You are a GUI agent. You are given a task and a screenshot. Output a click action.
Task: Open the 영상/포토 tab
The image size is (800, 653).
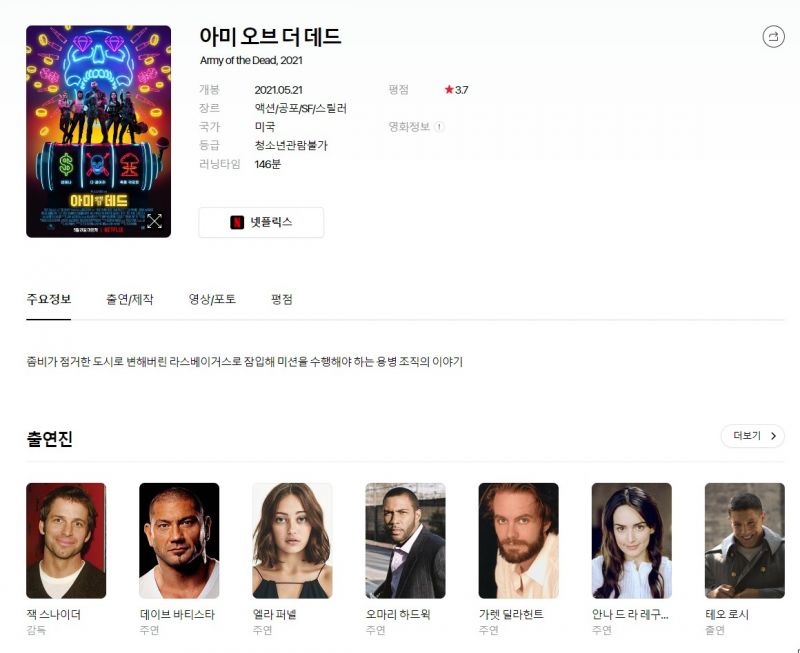click(212, 299)
